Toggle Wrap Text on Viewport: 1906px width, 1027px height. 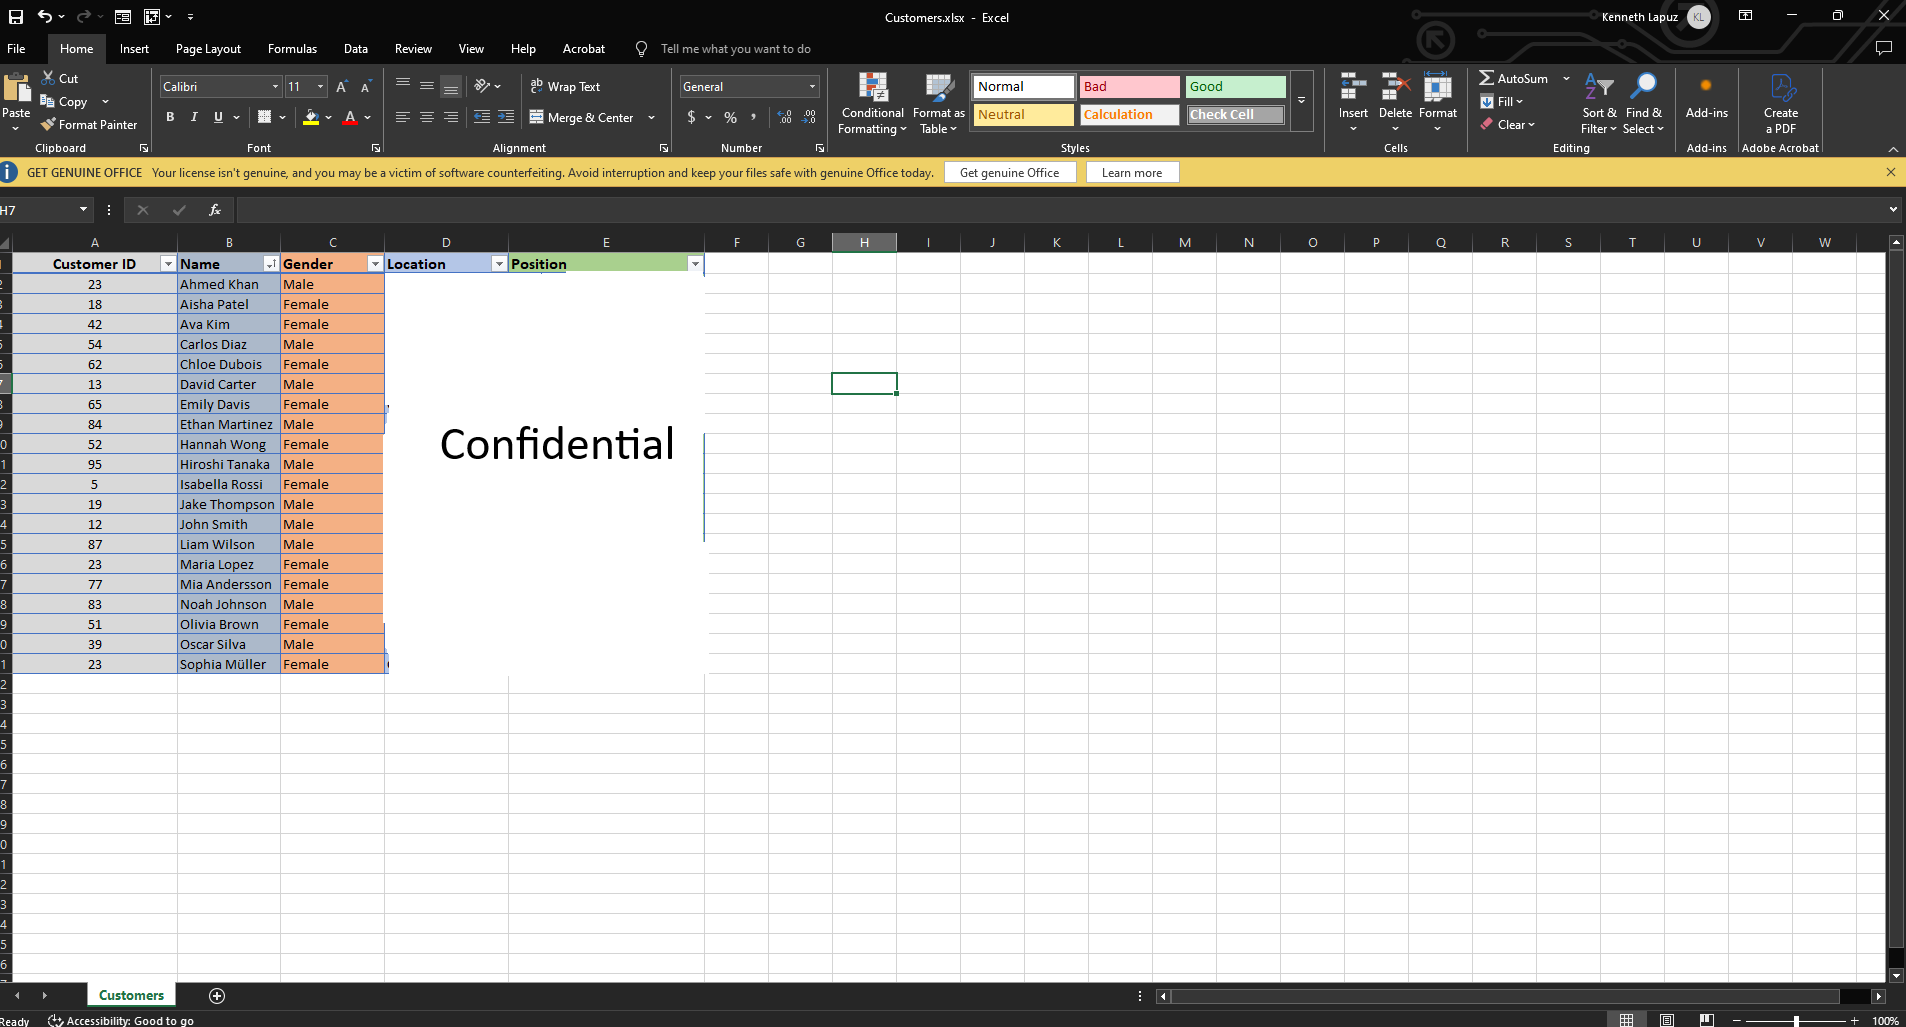[565, 87]
